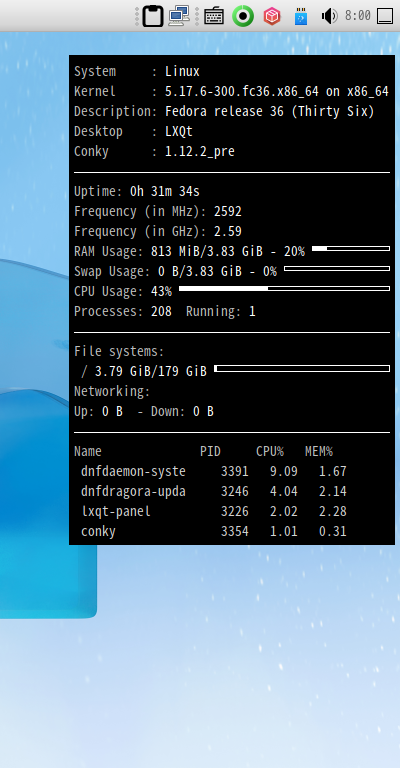Click the Swap Usage bar

(337, 268)
